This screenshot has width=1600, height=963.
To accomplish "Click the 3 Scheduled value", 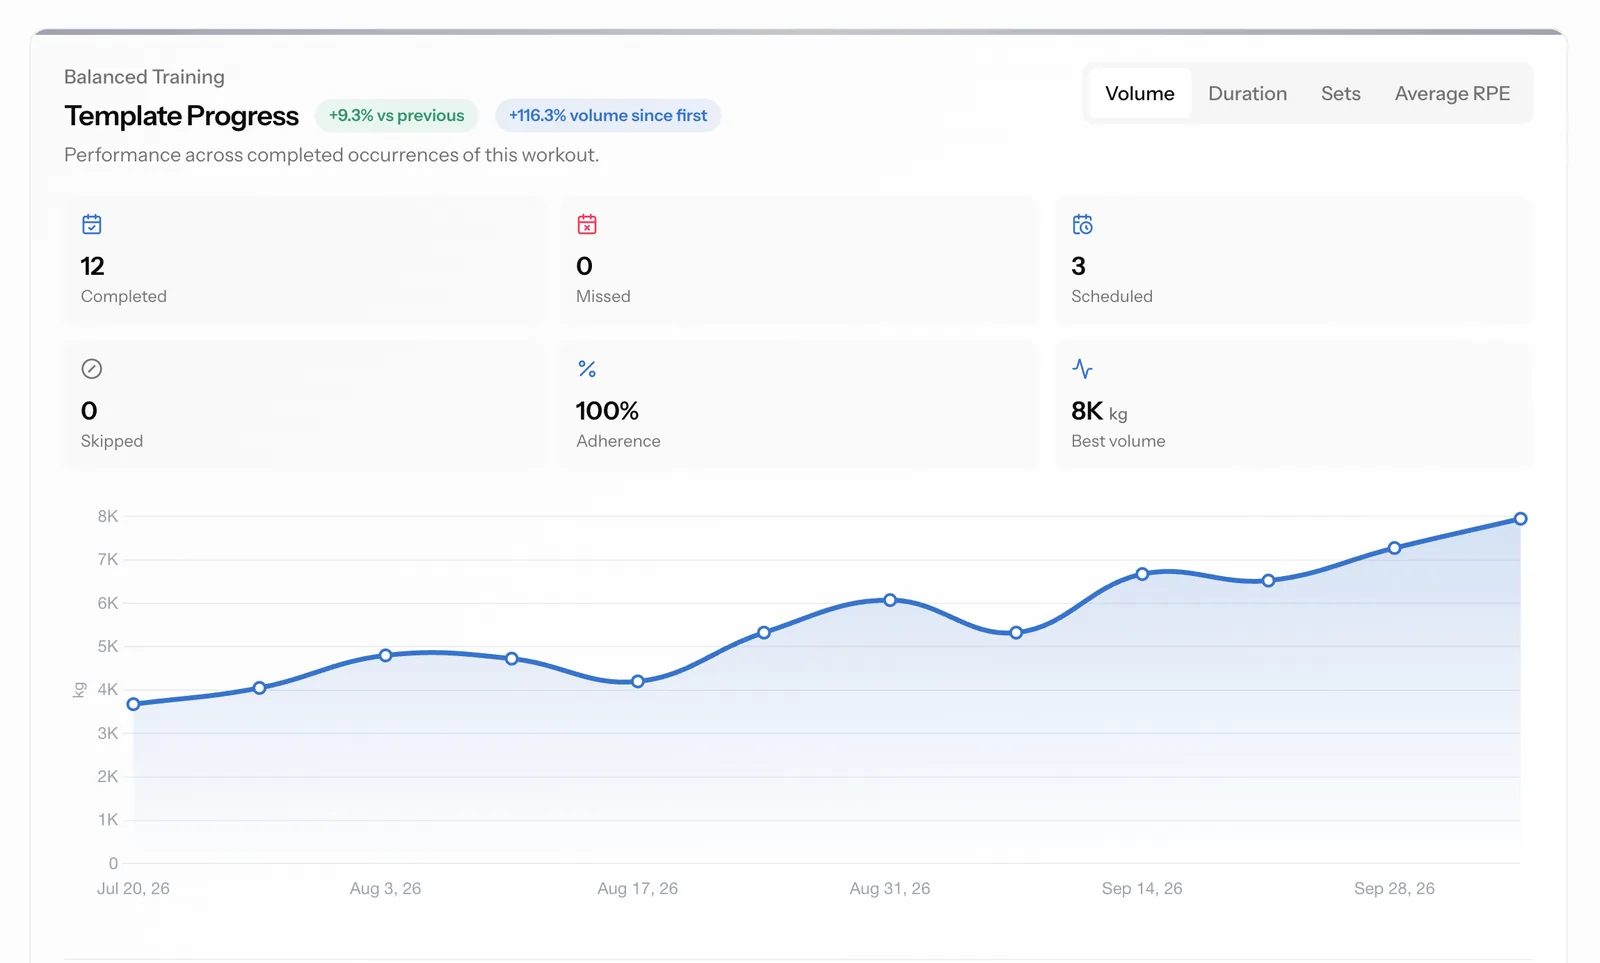I will [1078, 266].
